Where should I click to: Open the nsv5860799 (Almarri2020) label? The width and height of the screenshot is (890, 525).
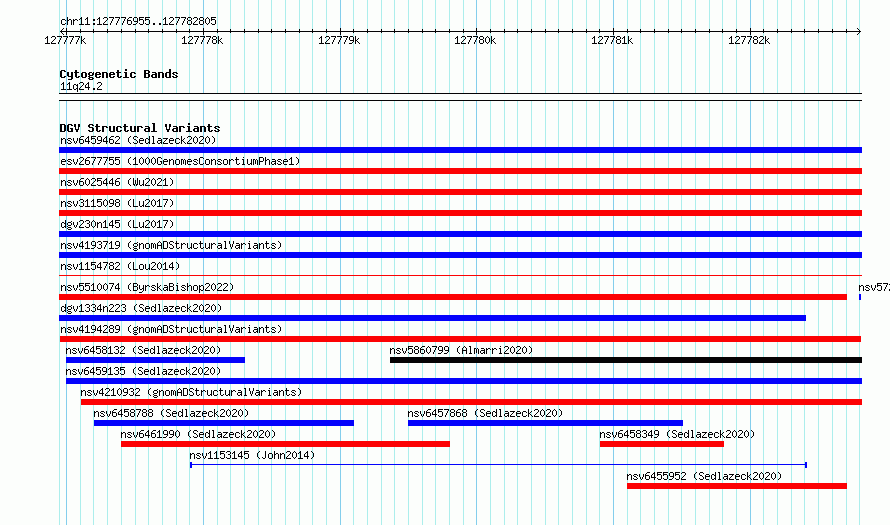click(461, 350)
